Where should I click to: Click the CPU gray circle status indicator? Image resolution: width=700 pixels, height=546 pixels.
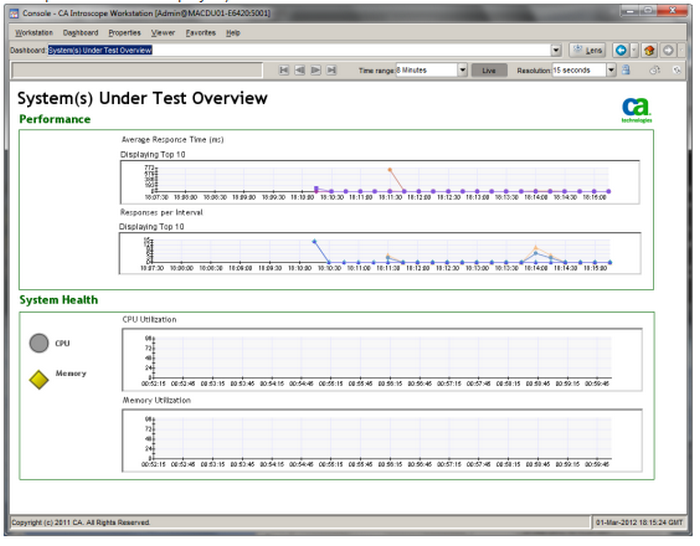pos(39,343)
